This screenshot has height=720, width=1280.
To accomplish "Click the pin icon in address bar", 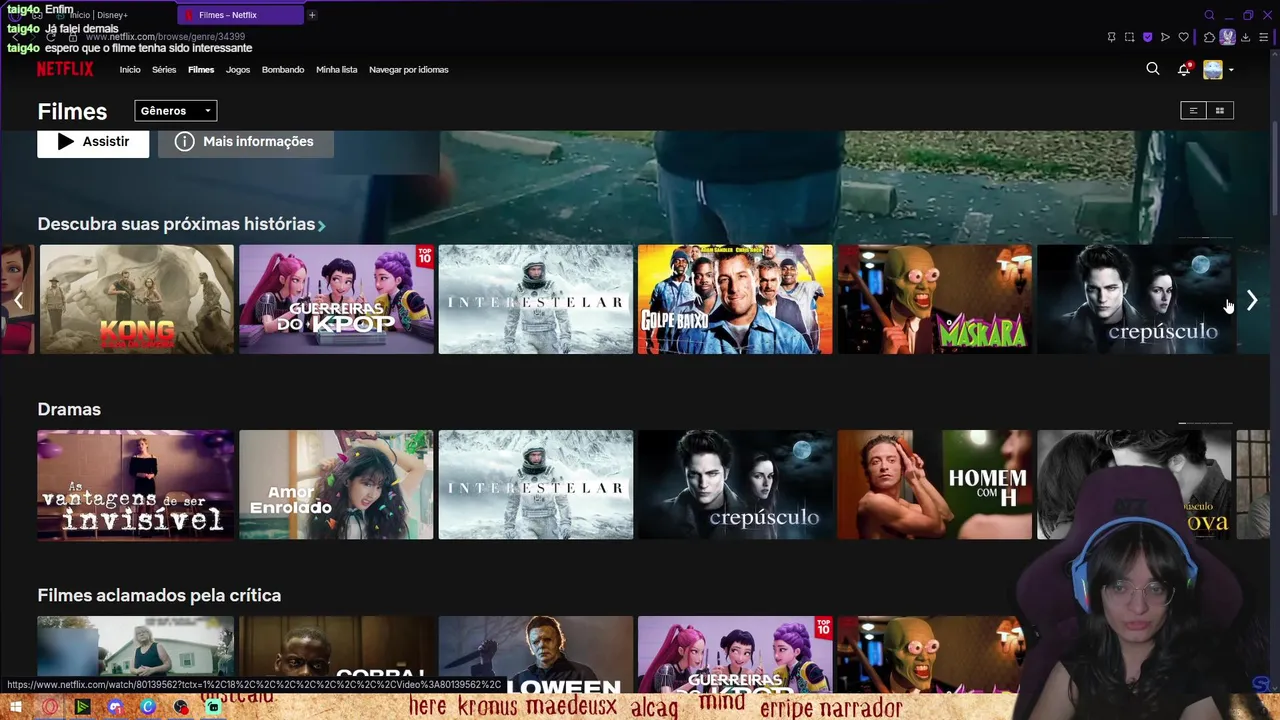I will (1111, 37).
